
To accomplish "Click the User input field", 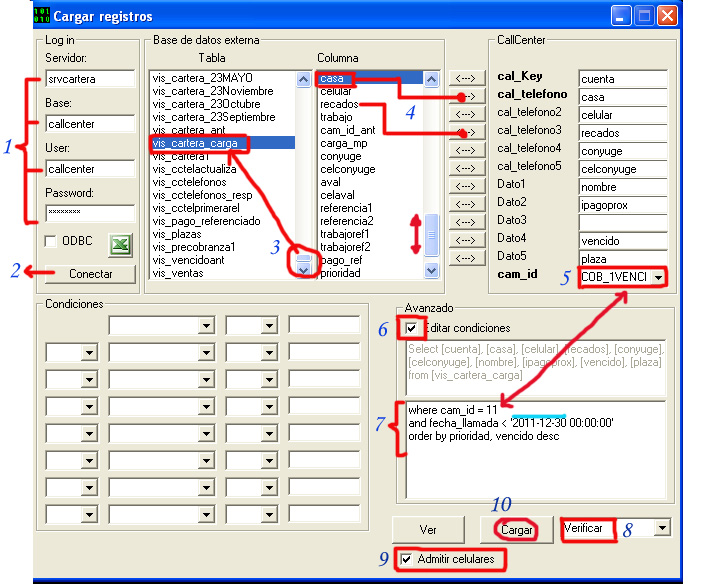I will 90,169.
